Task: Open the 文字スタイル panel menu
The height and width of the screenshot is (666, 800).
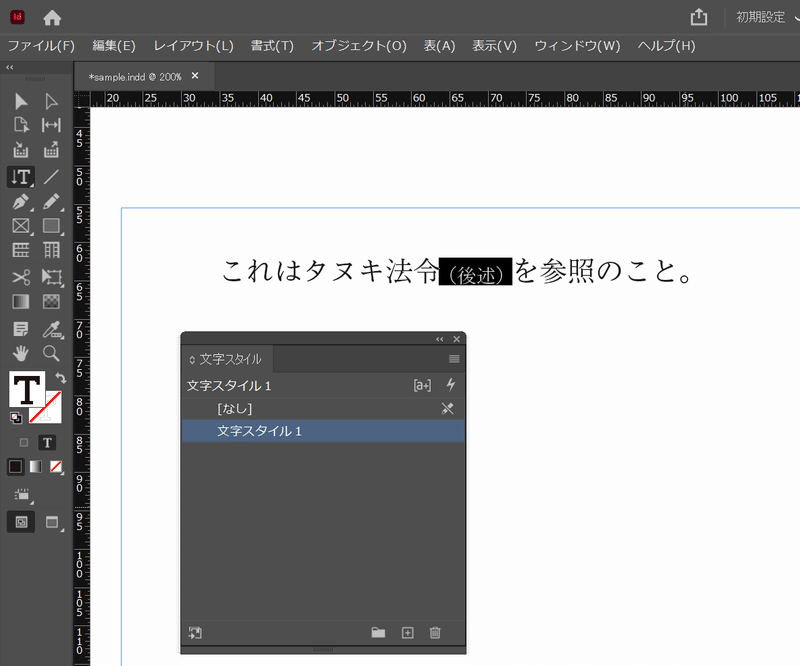Action: pos(454,359)
